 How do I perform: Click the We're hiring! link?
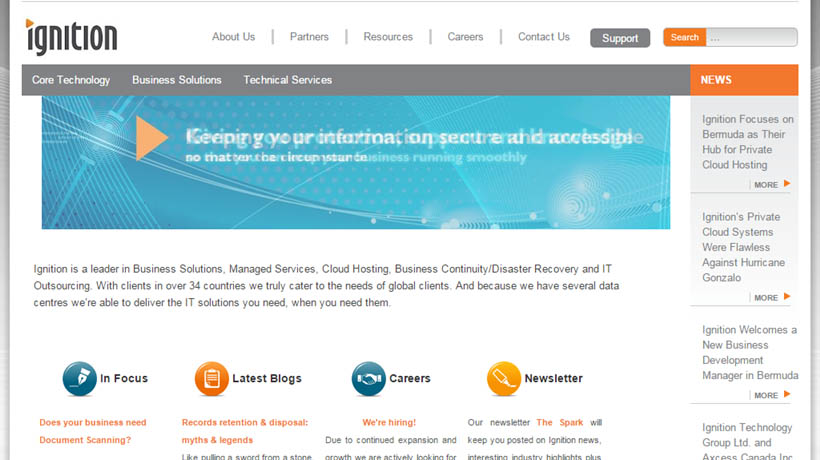(389, 422)
